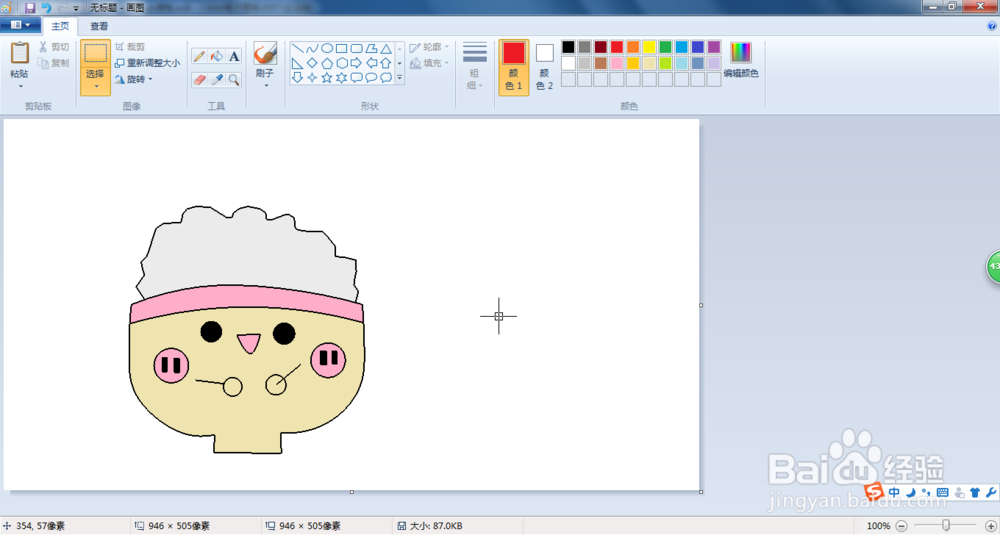
Task: Pick the green color swatch
Action: pyautogui.click(x=665, y=47)
